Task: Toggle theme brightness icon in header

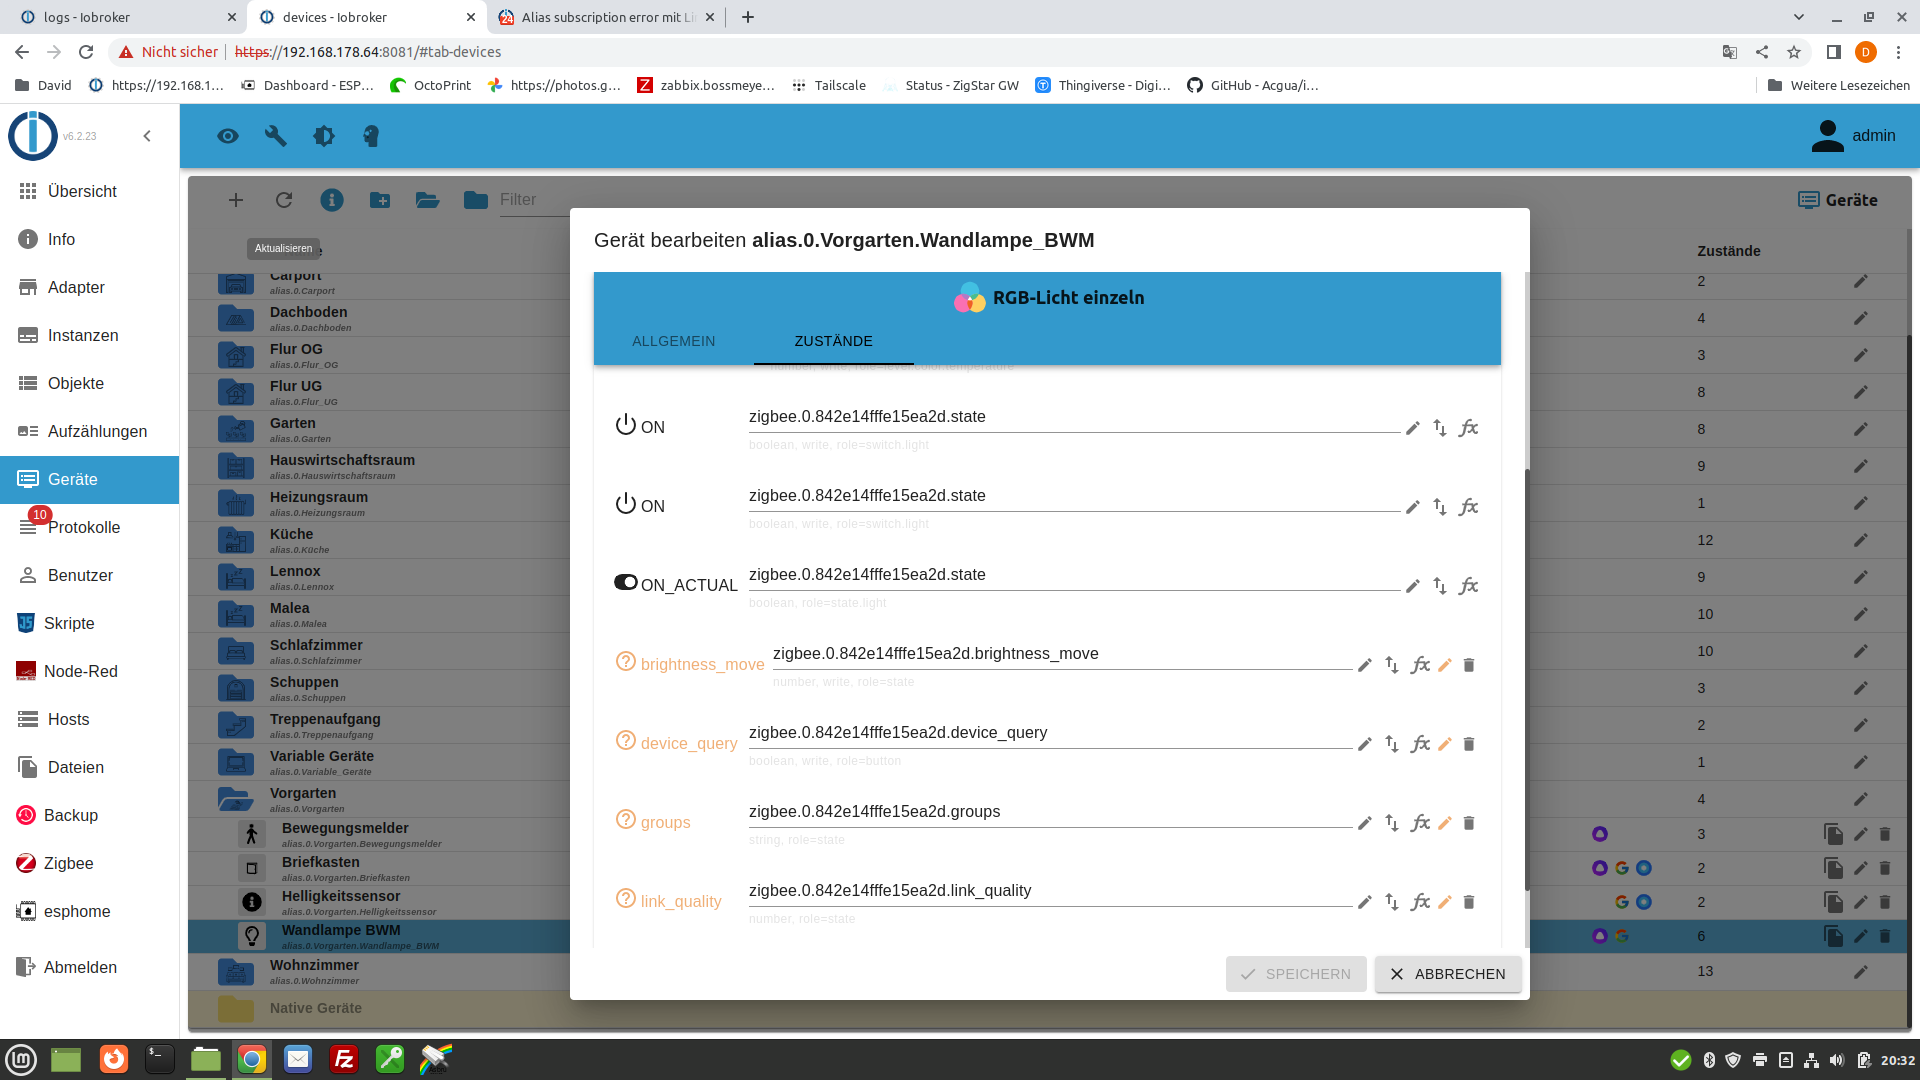Action: 324,136
